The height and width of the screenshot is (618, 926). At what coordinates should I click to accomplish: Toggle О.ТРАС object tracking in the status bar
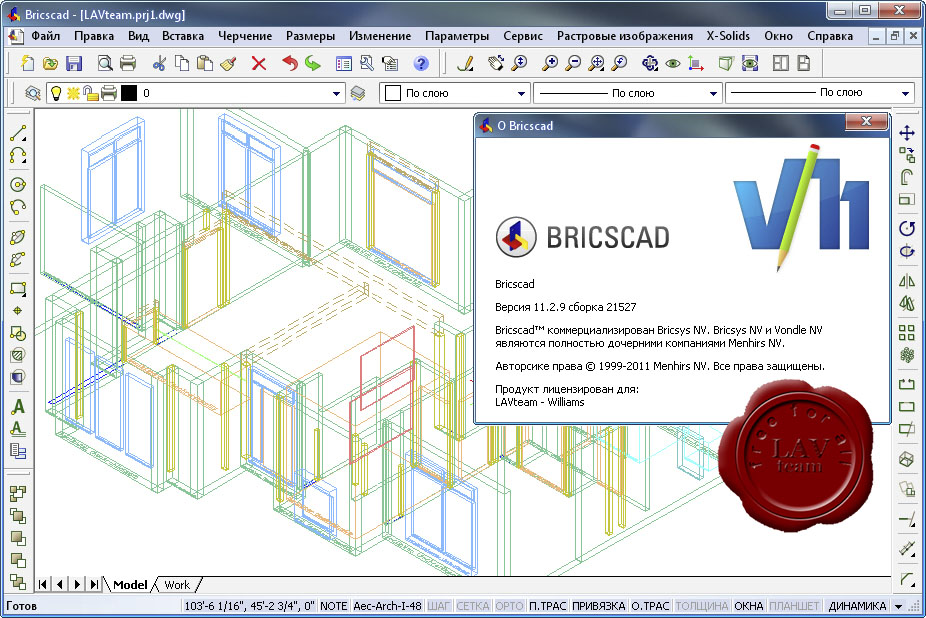pos(650,606)
